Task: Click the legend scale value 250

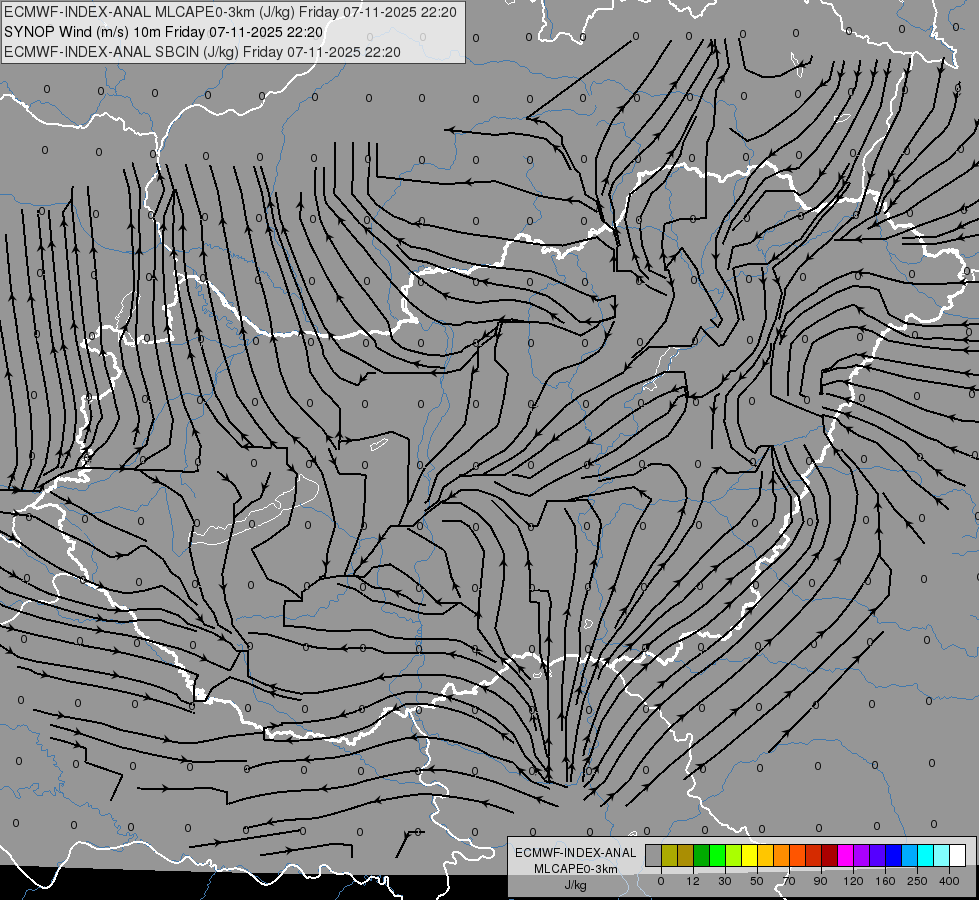Action: 917,881
